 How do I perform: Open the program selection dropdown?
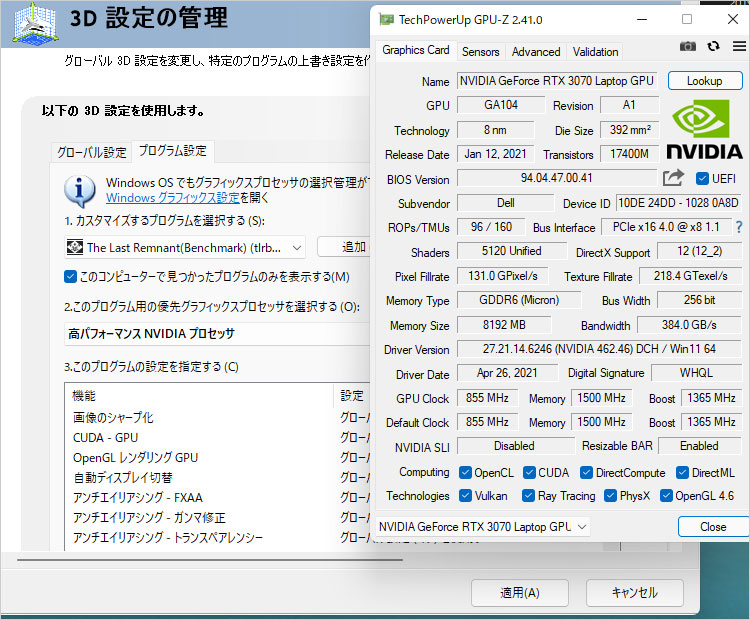[x=185, y=247]
